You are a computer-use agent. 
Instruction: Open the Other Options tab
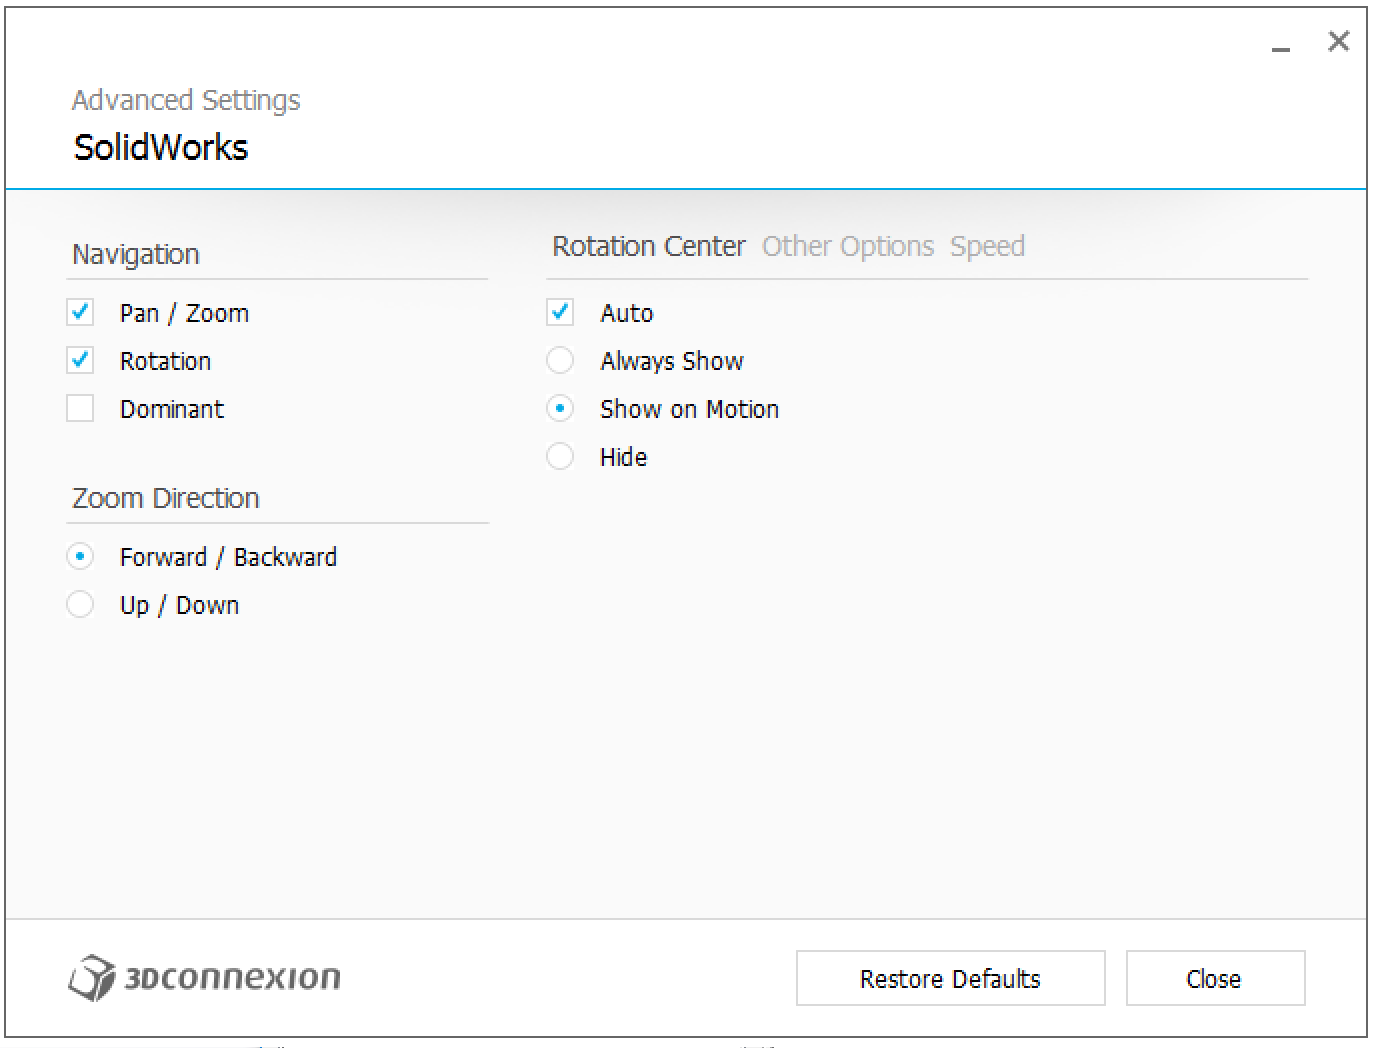tap(848, 247)
